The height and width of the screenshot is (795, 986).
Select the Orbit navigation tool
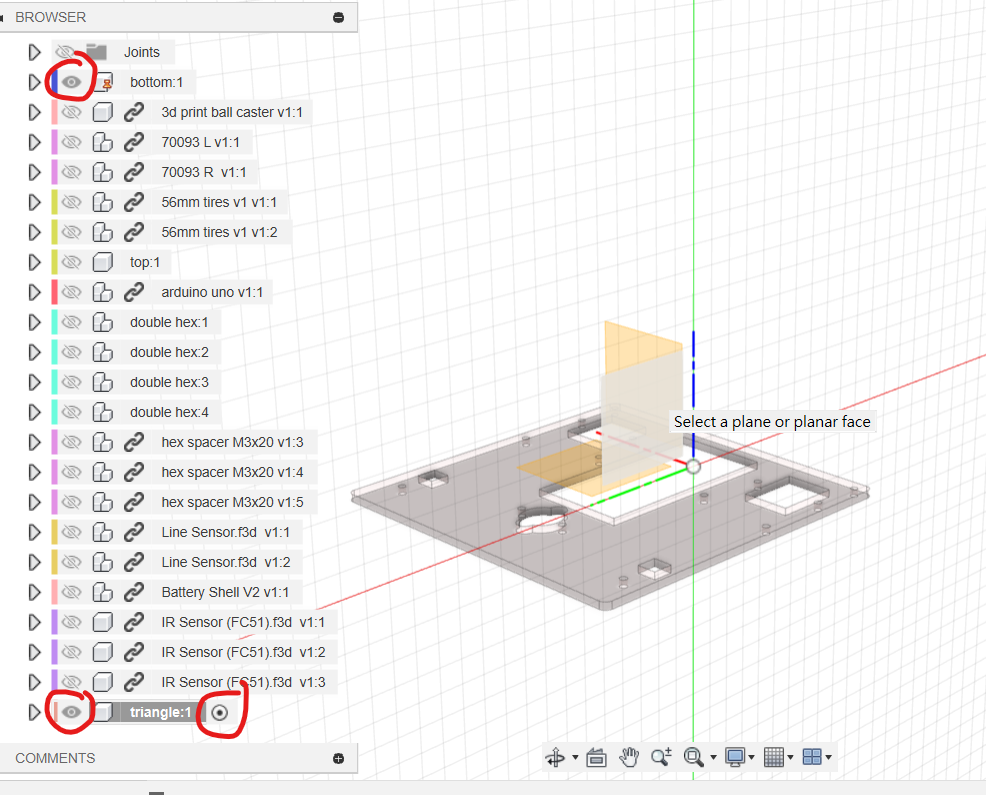[555, 758]
